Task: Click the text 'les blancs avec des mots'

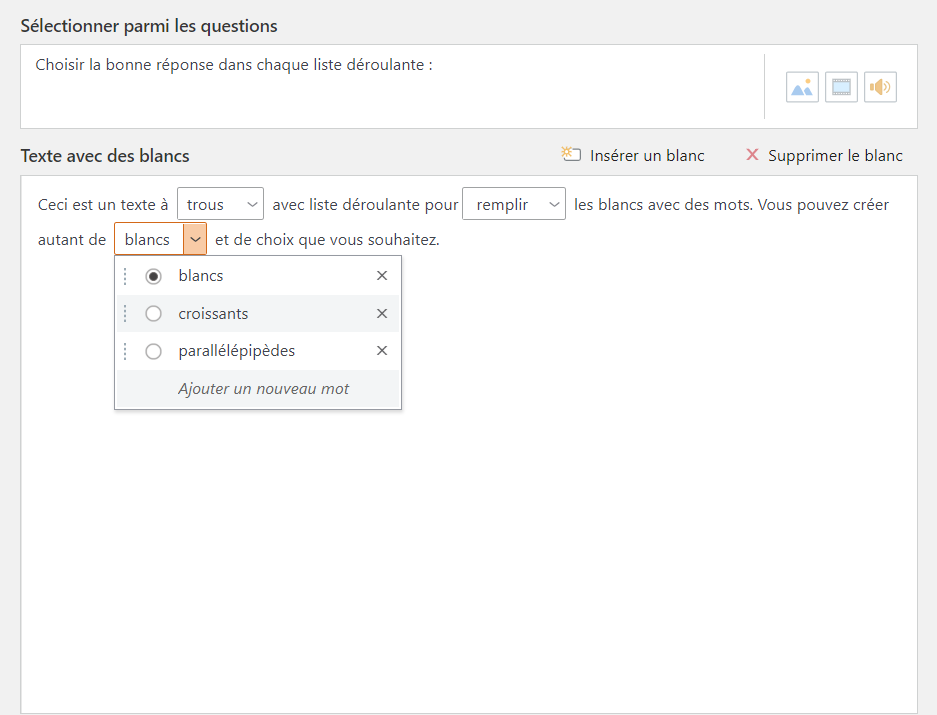Action: click(x=663, y=204)
